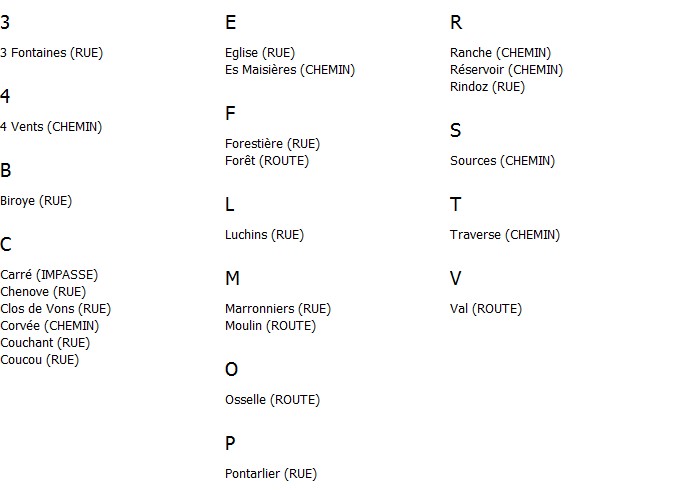The image size is (675, 490).
Task: Click Osselle (ROUTE) street entry
Action: [x=272, y=400]
